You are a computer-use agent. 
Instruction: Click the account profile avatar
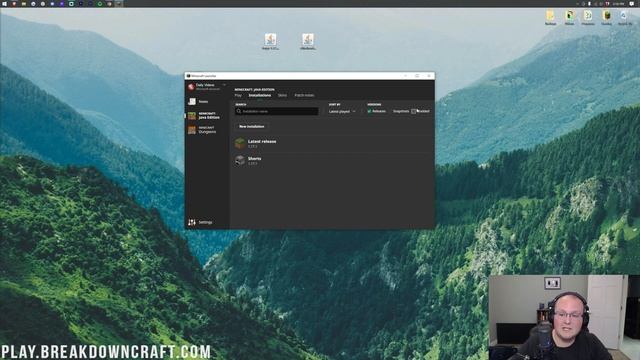(191, 87)
